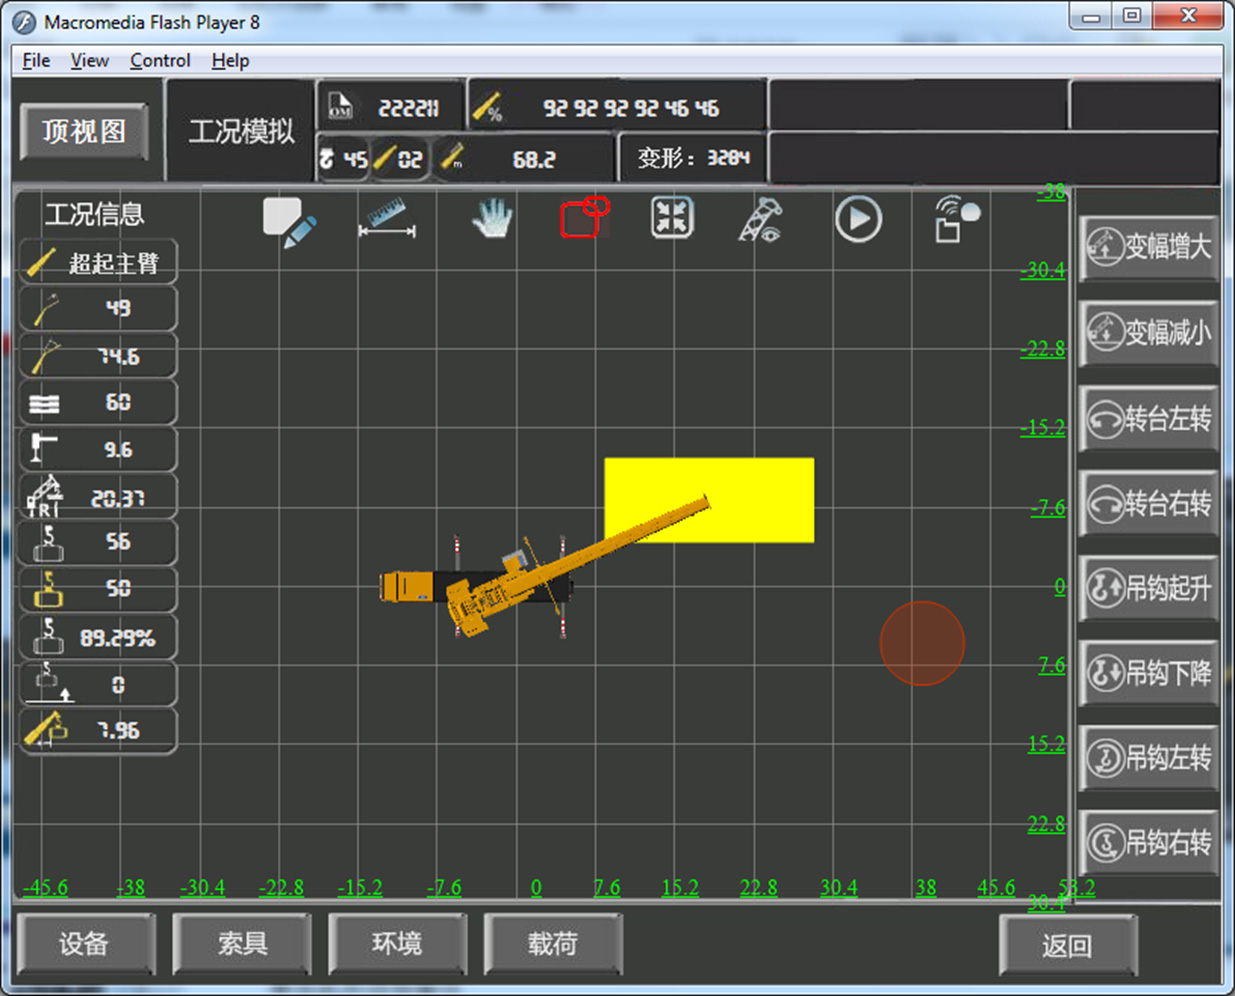Click the crane boom view icon

click(761, 220)
